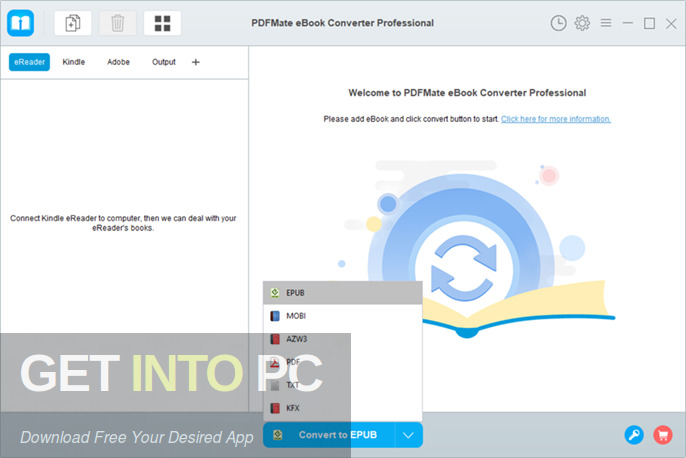This screenshot has width=686, height=458.
Task: Open the Output tab
Action: click(x=164, y=62)
